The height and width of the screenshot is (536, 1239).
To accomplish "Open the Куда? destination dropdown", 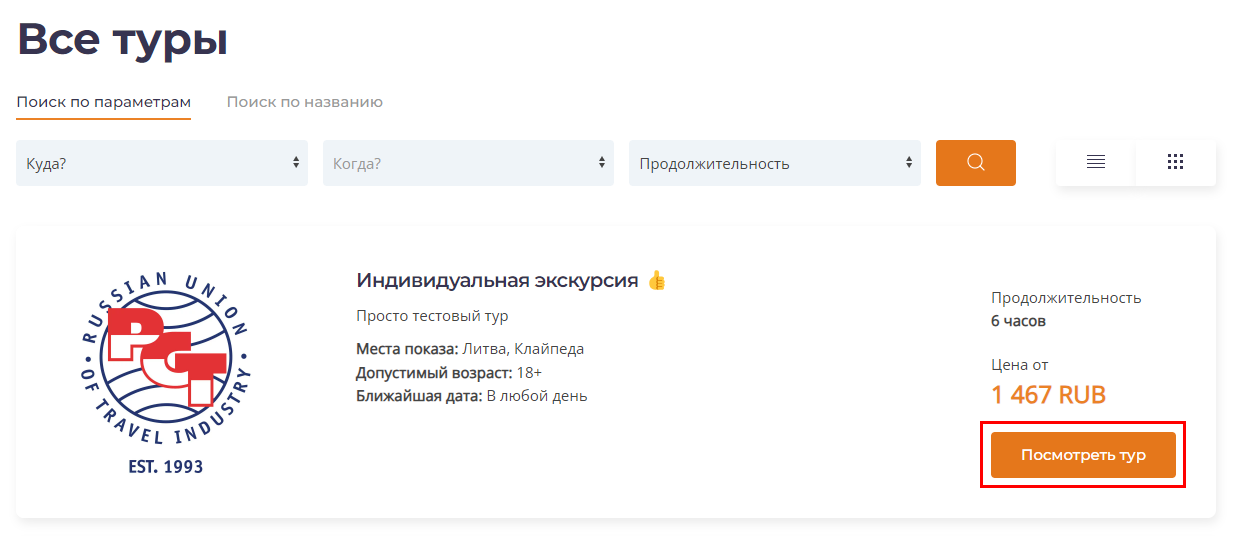I will point(162,163).
